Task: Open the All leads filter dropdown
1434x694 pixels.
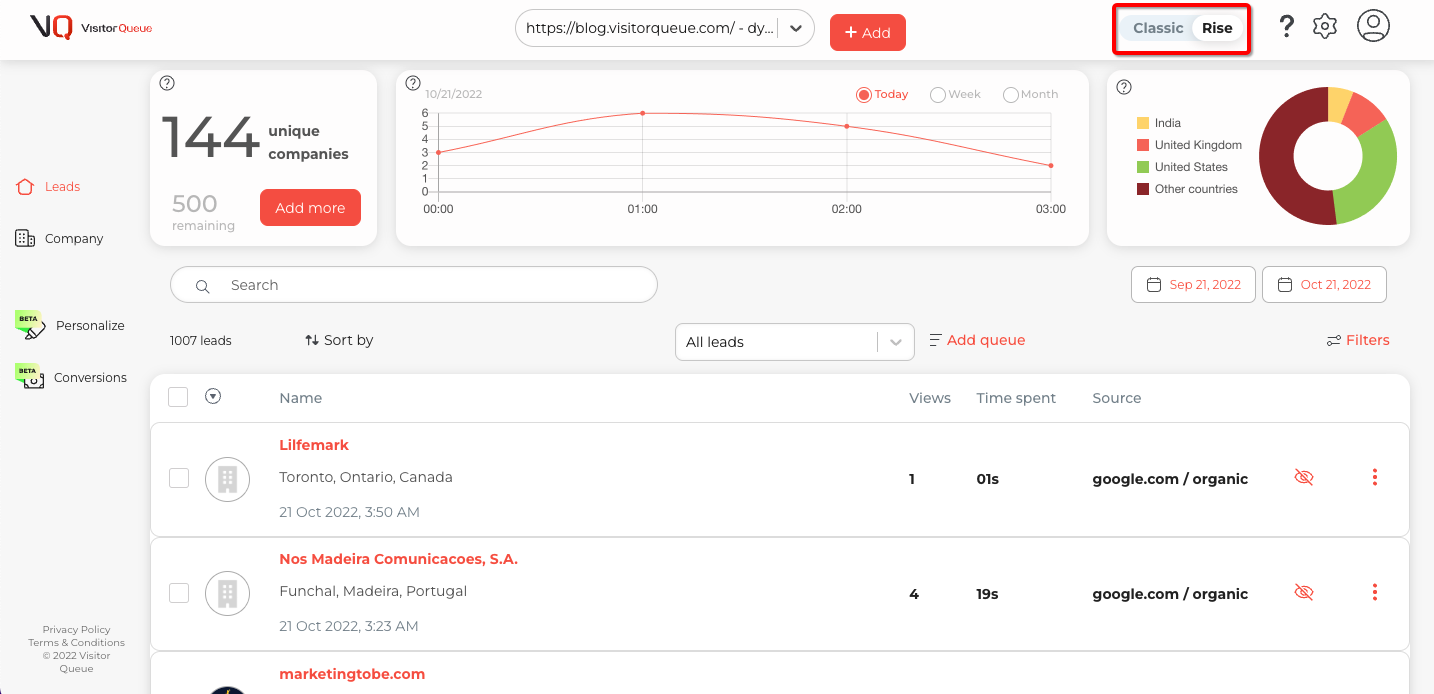Action: (794, 341)
